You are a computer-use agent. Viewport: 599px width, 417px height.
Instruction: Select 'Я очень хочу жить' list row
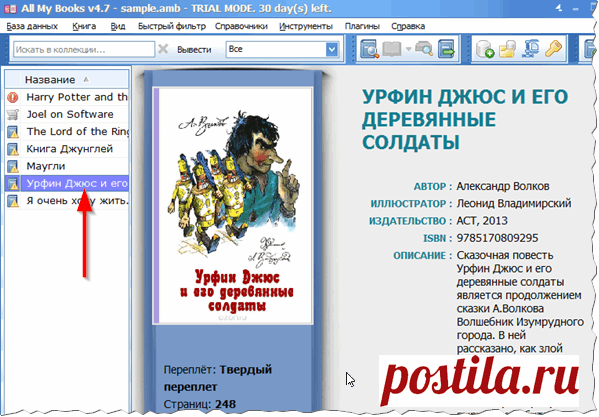point(67,201)
